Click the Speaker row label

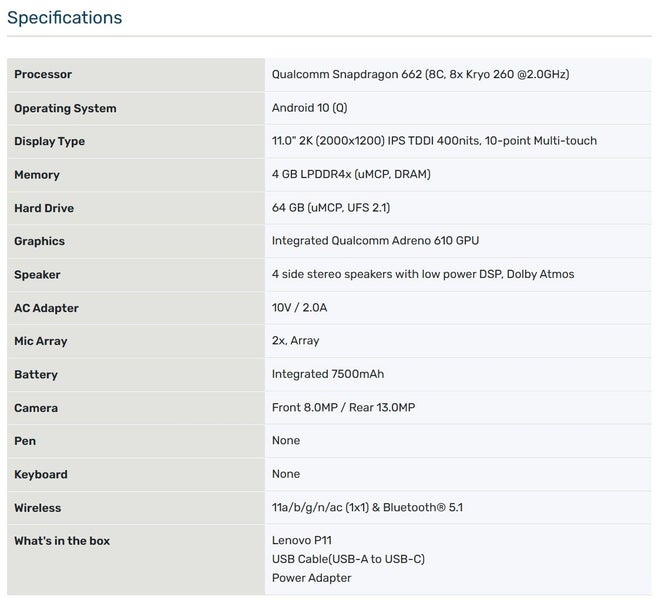coord(37,274)
